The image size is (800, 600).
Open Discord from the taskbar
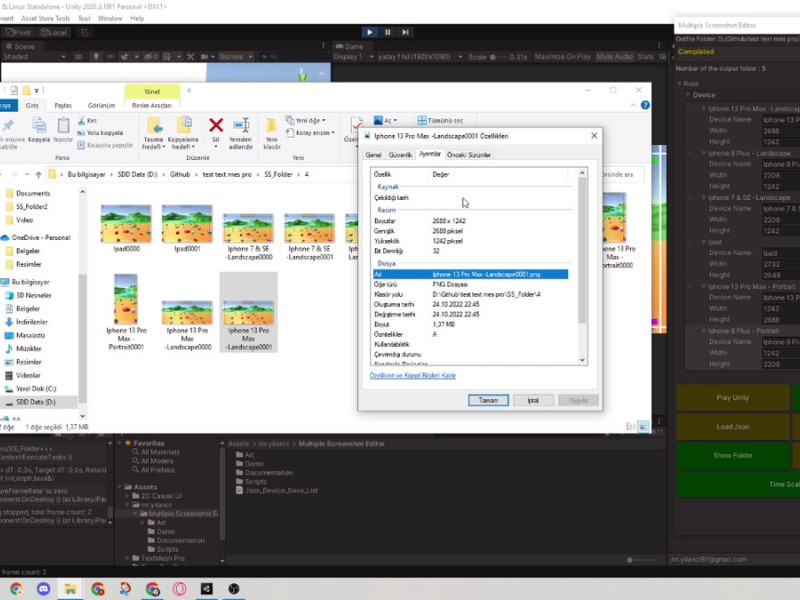(43, 589)
